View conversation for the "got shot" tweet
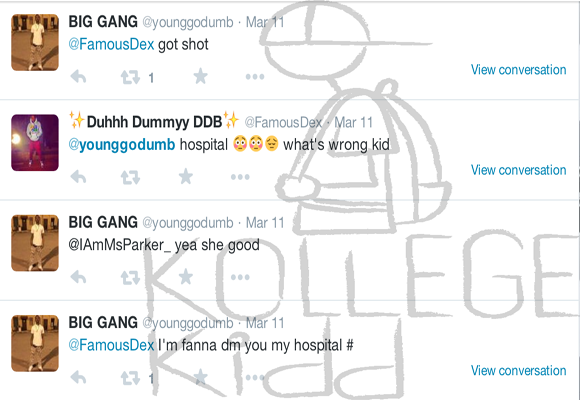The width and height of the screenshot is (580, 400). [x=518, y=70]
